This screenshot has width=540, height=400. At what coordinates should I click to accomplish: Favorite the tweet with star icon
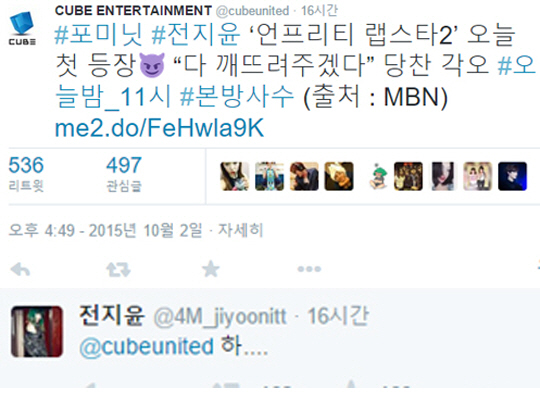(211, 269)
